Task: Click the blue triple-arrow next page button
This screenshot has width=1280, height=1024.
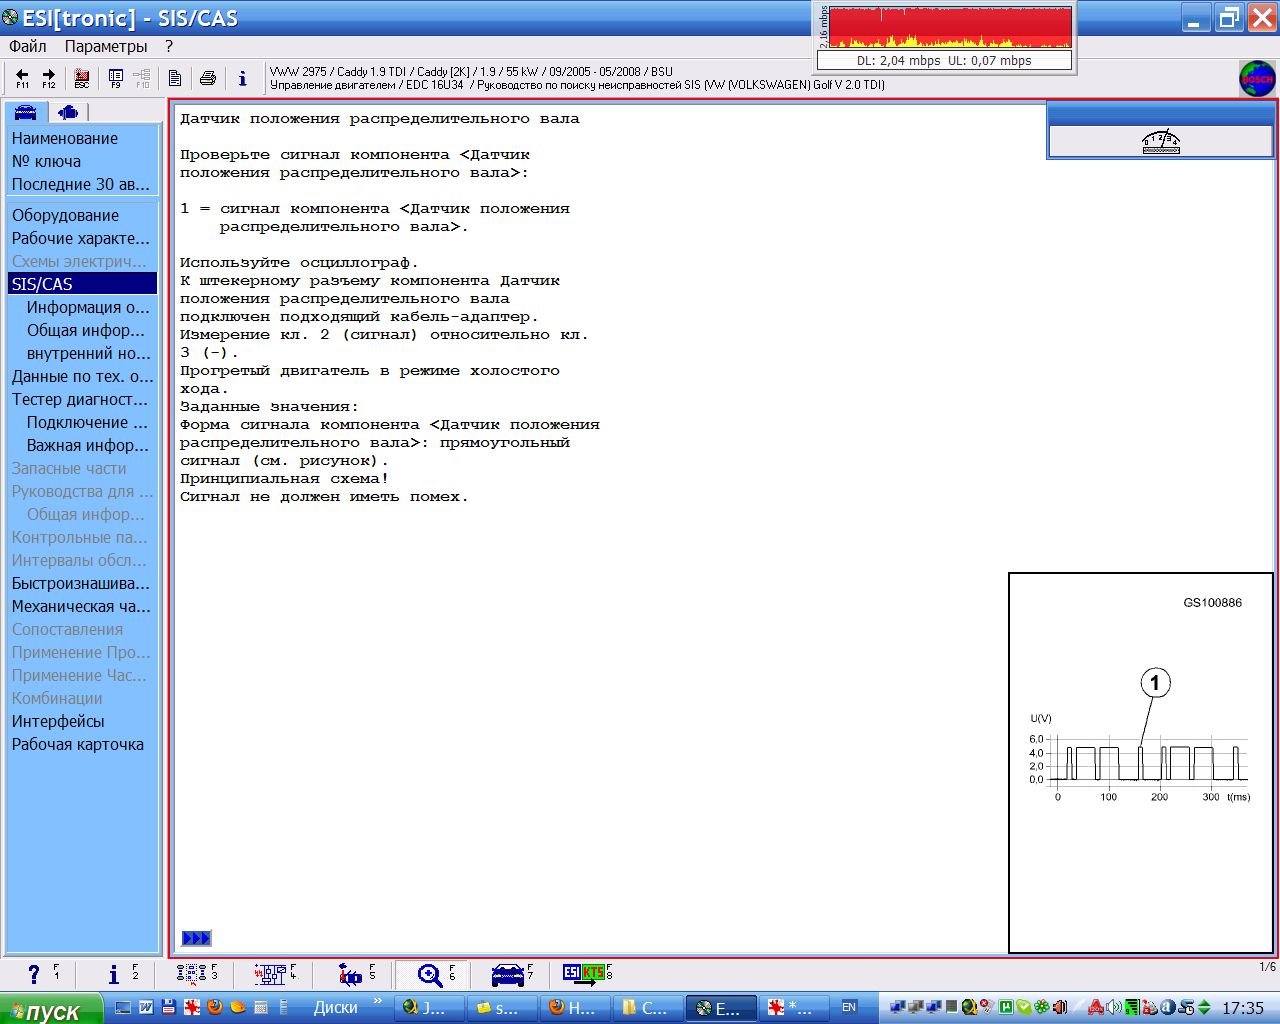Action: coord(196,938)
